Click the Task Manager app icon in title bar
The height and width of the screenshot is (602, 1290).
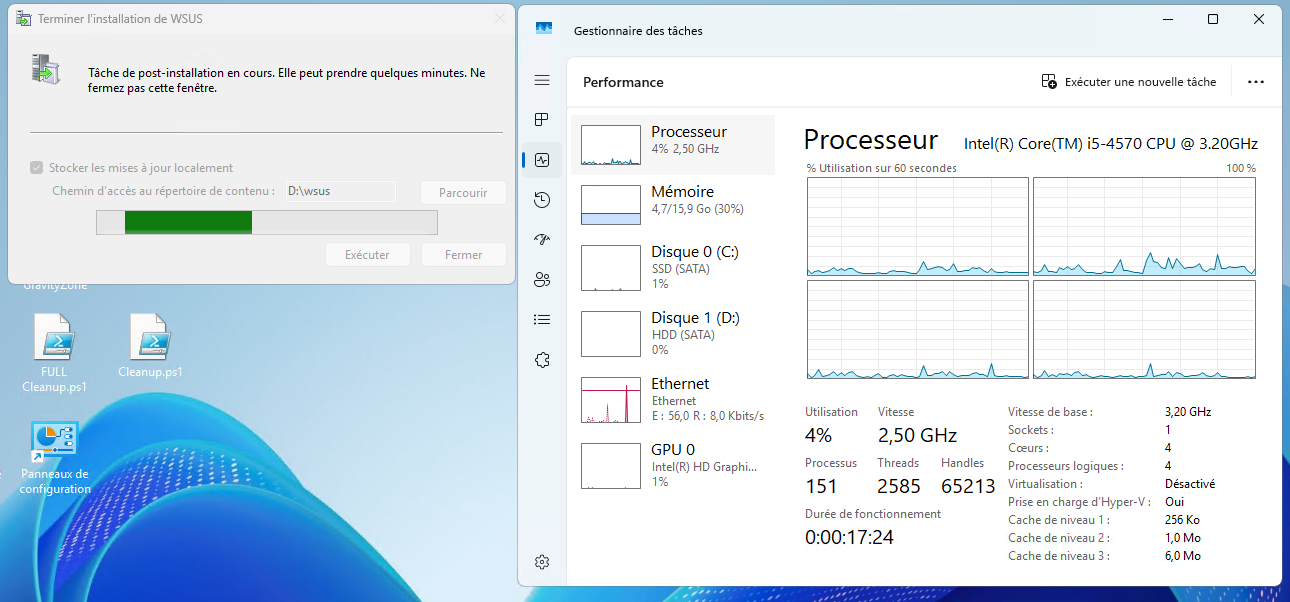544,30
